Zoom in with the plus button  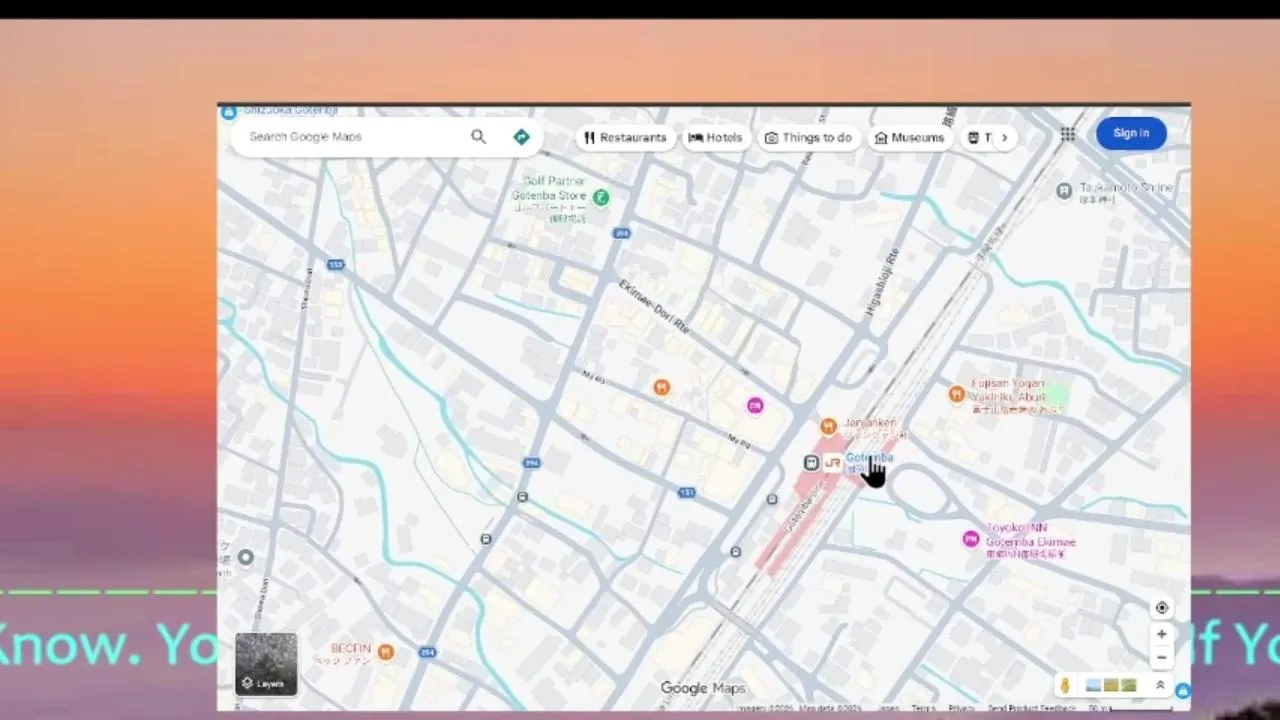[1161, 634]
